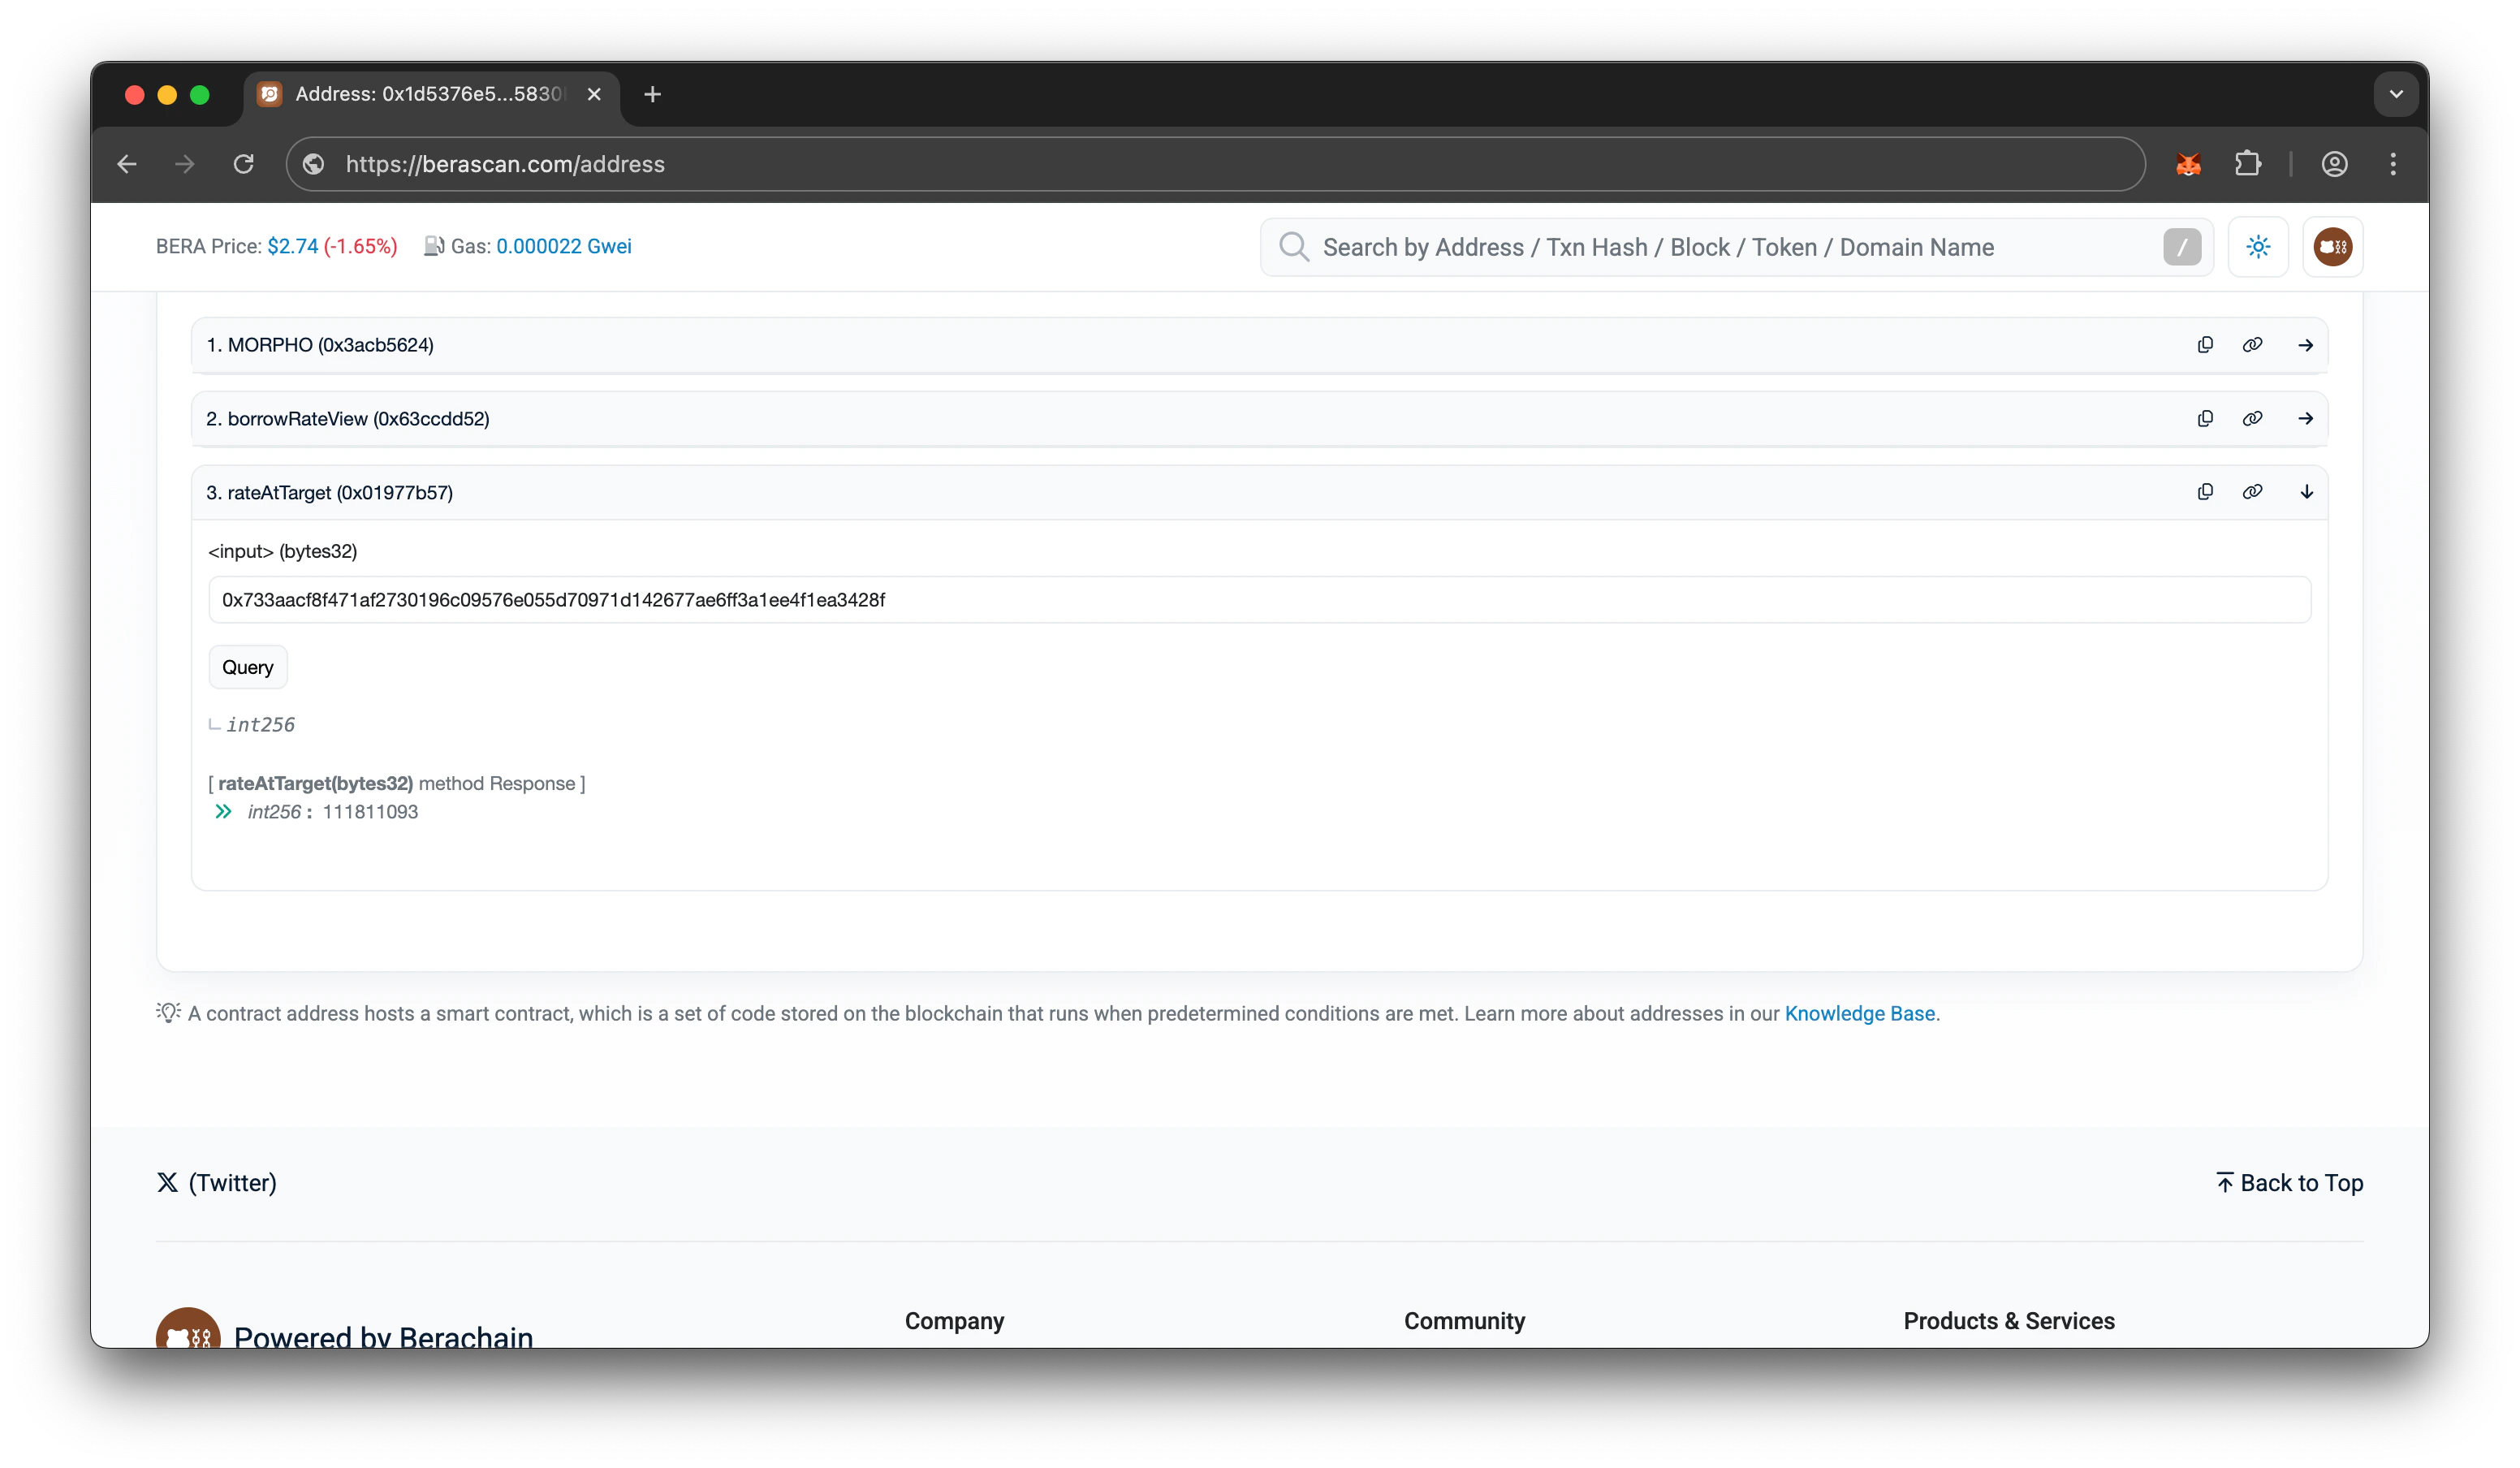Collapse the rateAtTarget method arrow

(x=2306, y=492)
